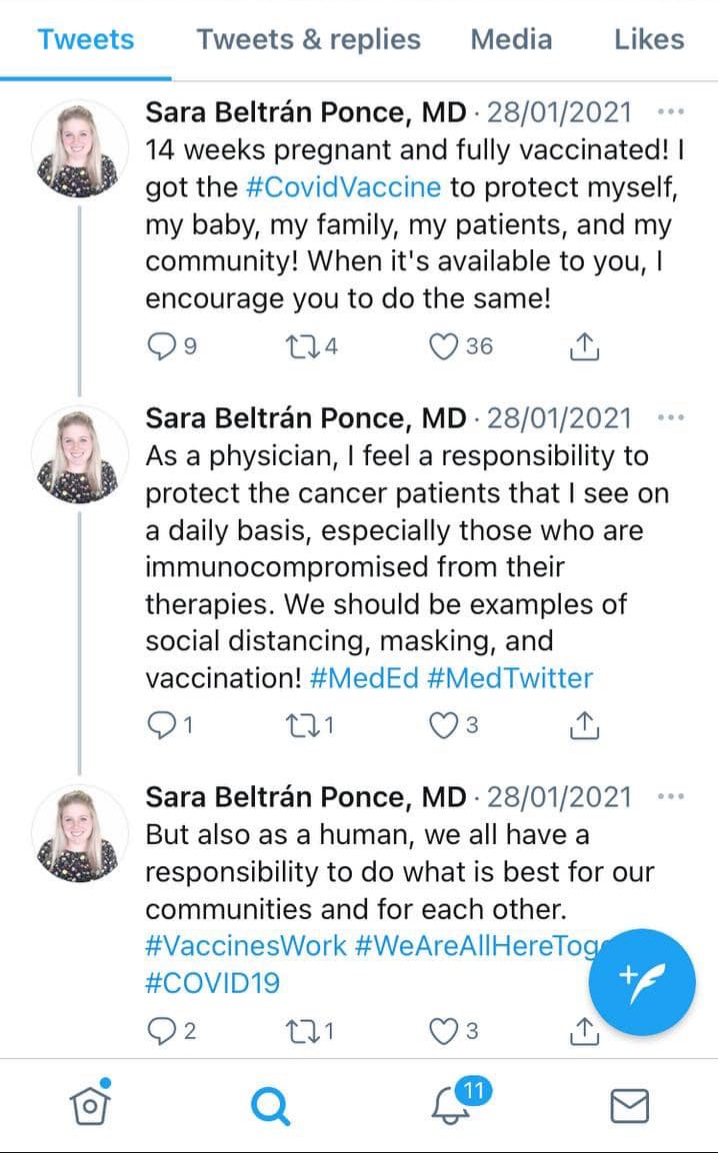The height and width of the screenshot is (1153, 718).
Task: Open more options on the third tweet
Action: click(x=670, y=796)
